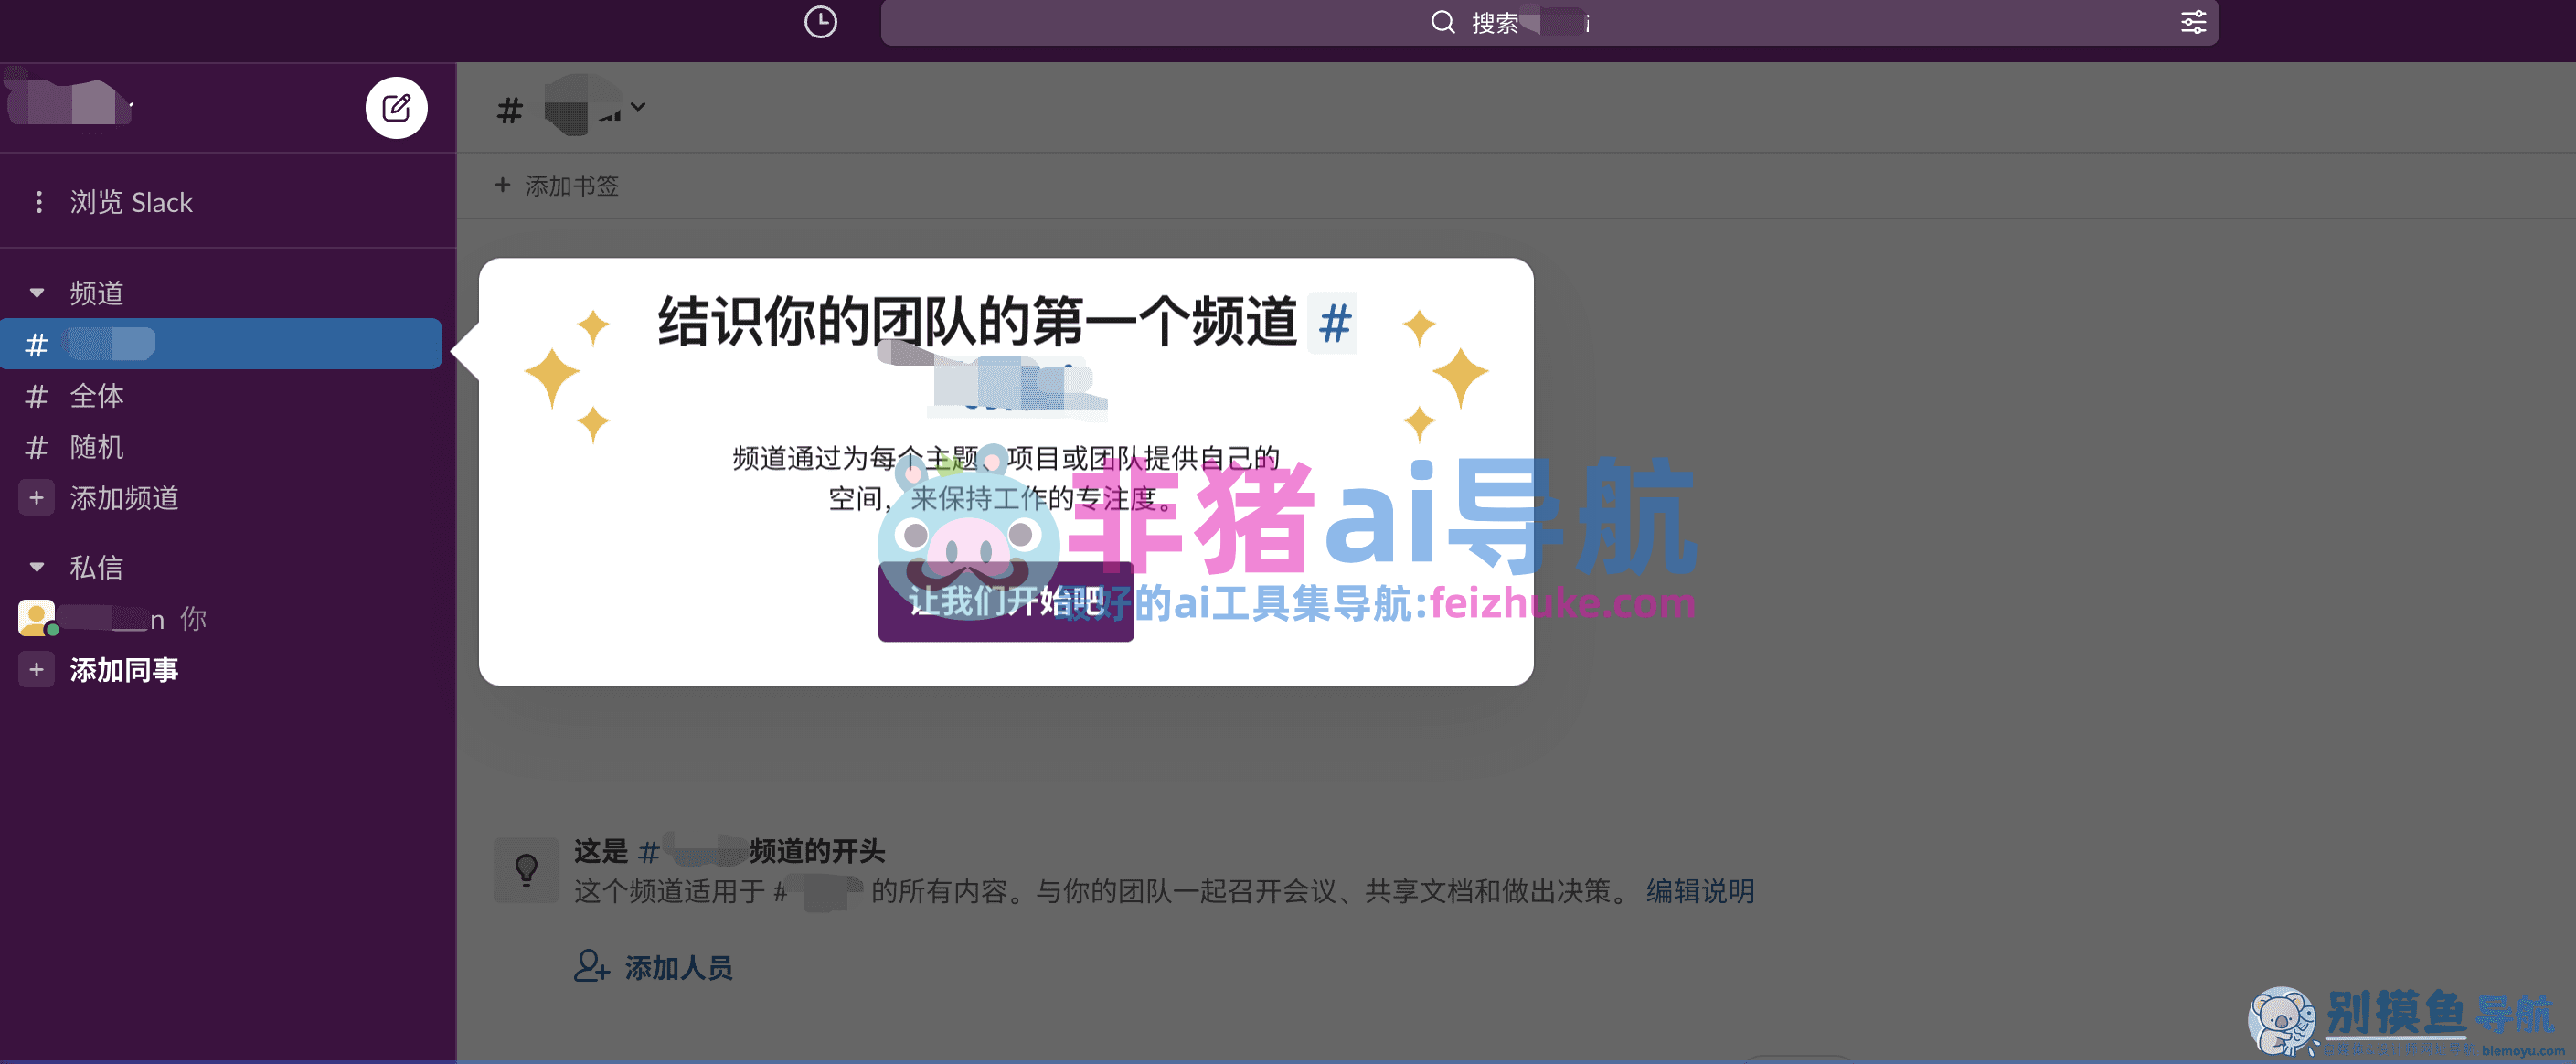Open the channel name dropdown chevron
2576x1064 pixels.
point(638,107)
